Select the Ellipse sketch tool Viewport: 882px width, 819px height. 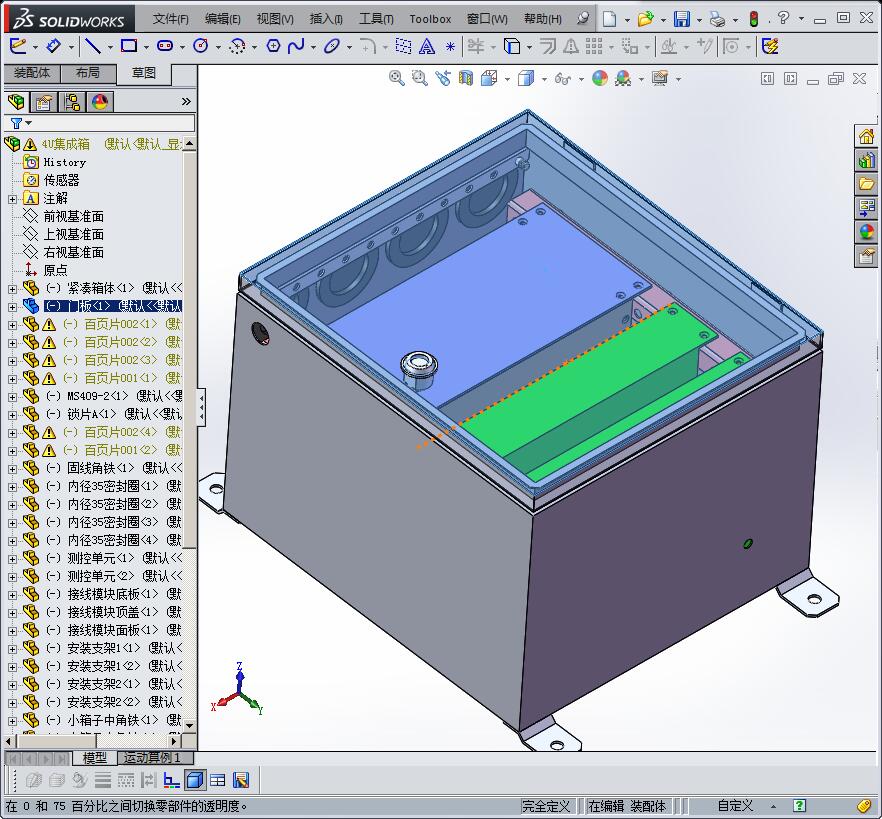coord(332,46)
